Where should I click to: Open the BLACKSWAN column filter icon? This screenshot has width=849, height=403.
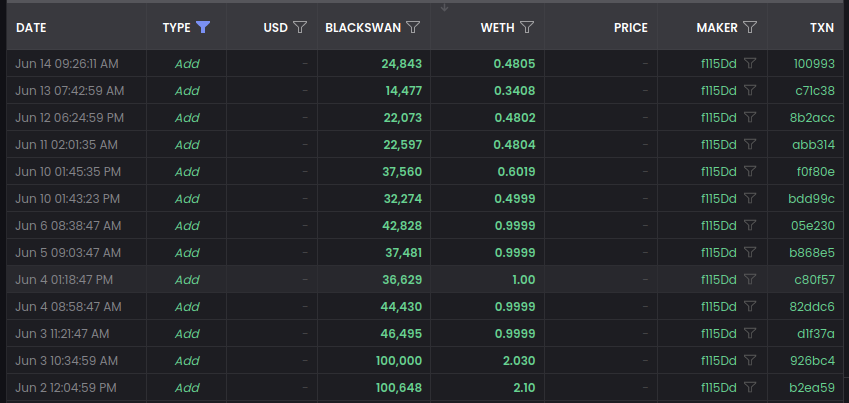tap(413, 28)
